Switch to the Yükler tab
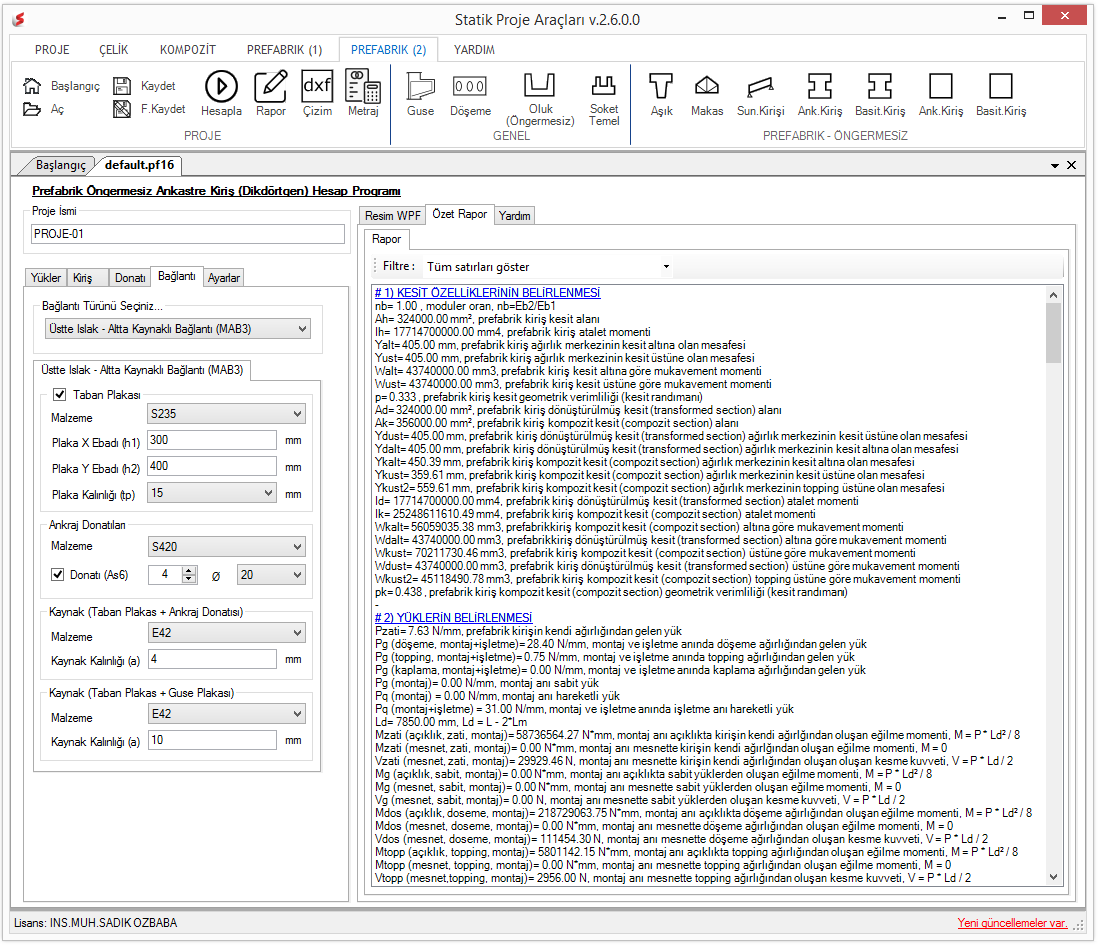This screenshot has height=946, width=1098. pyautogui.click(x=46, y=278)
